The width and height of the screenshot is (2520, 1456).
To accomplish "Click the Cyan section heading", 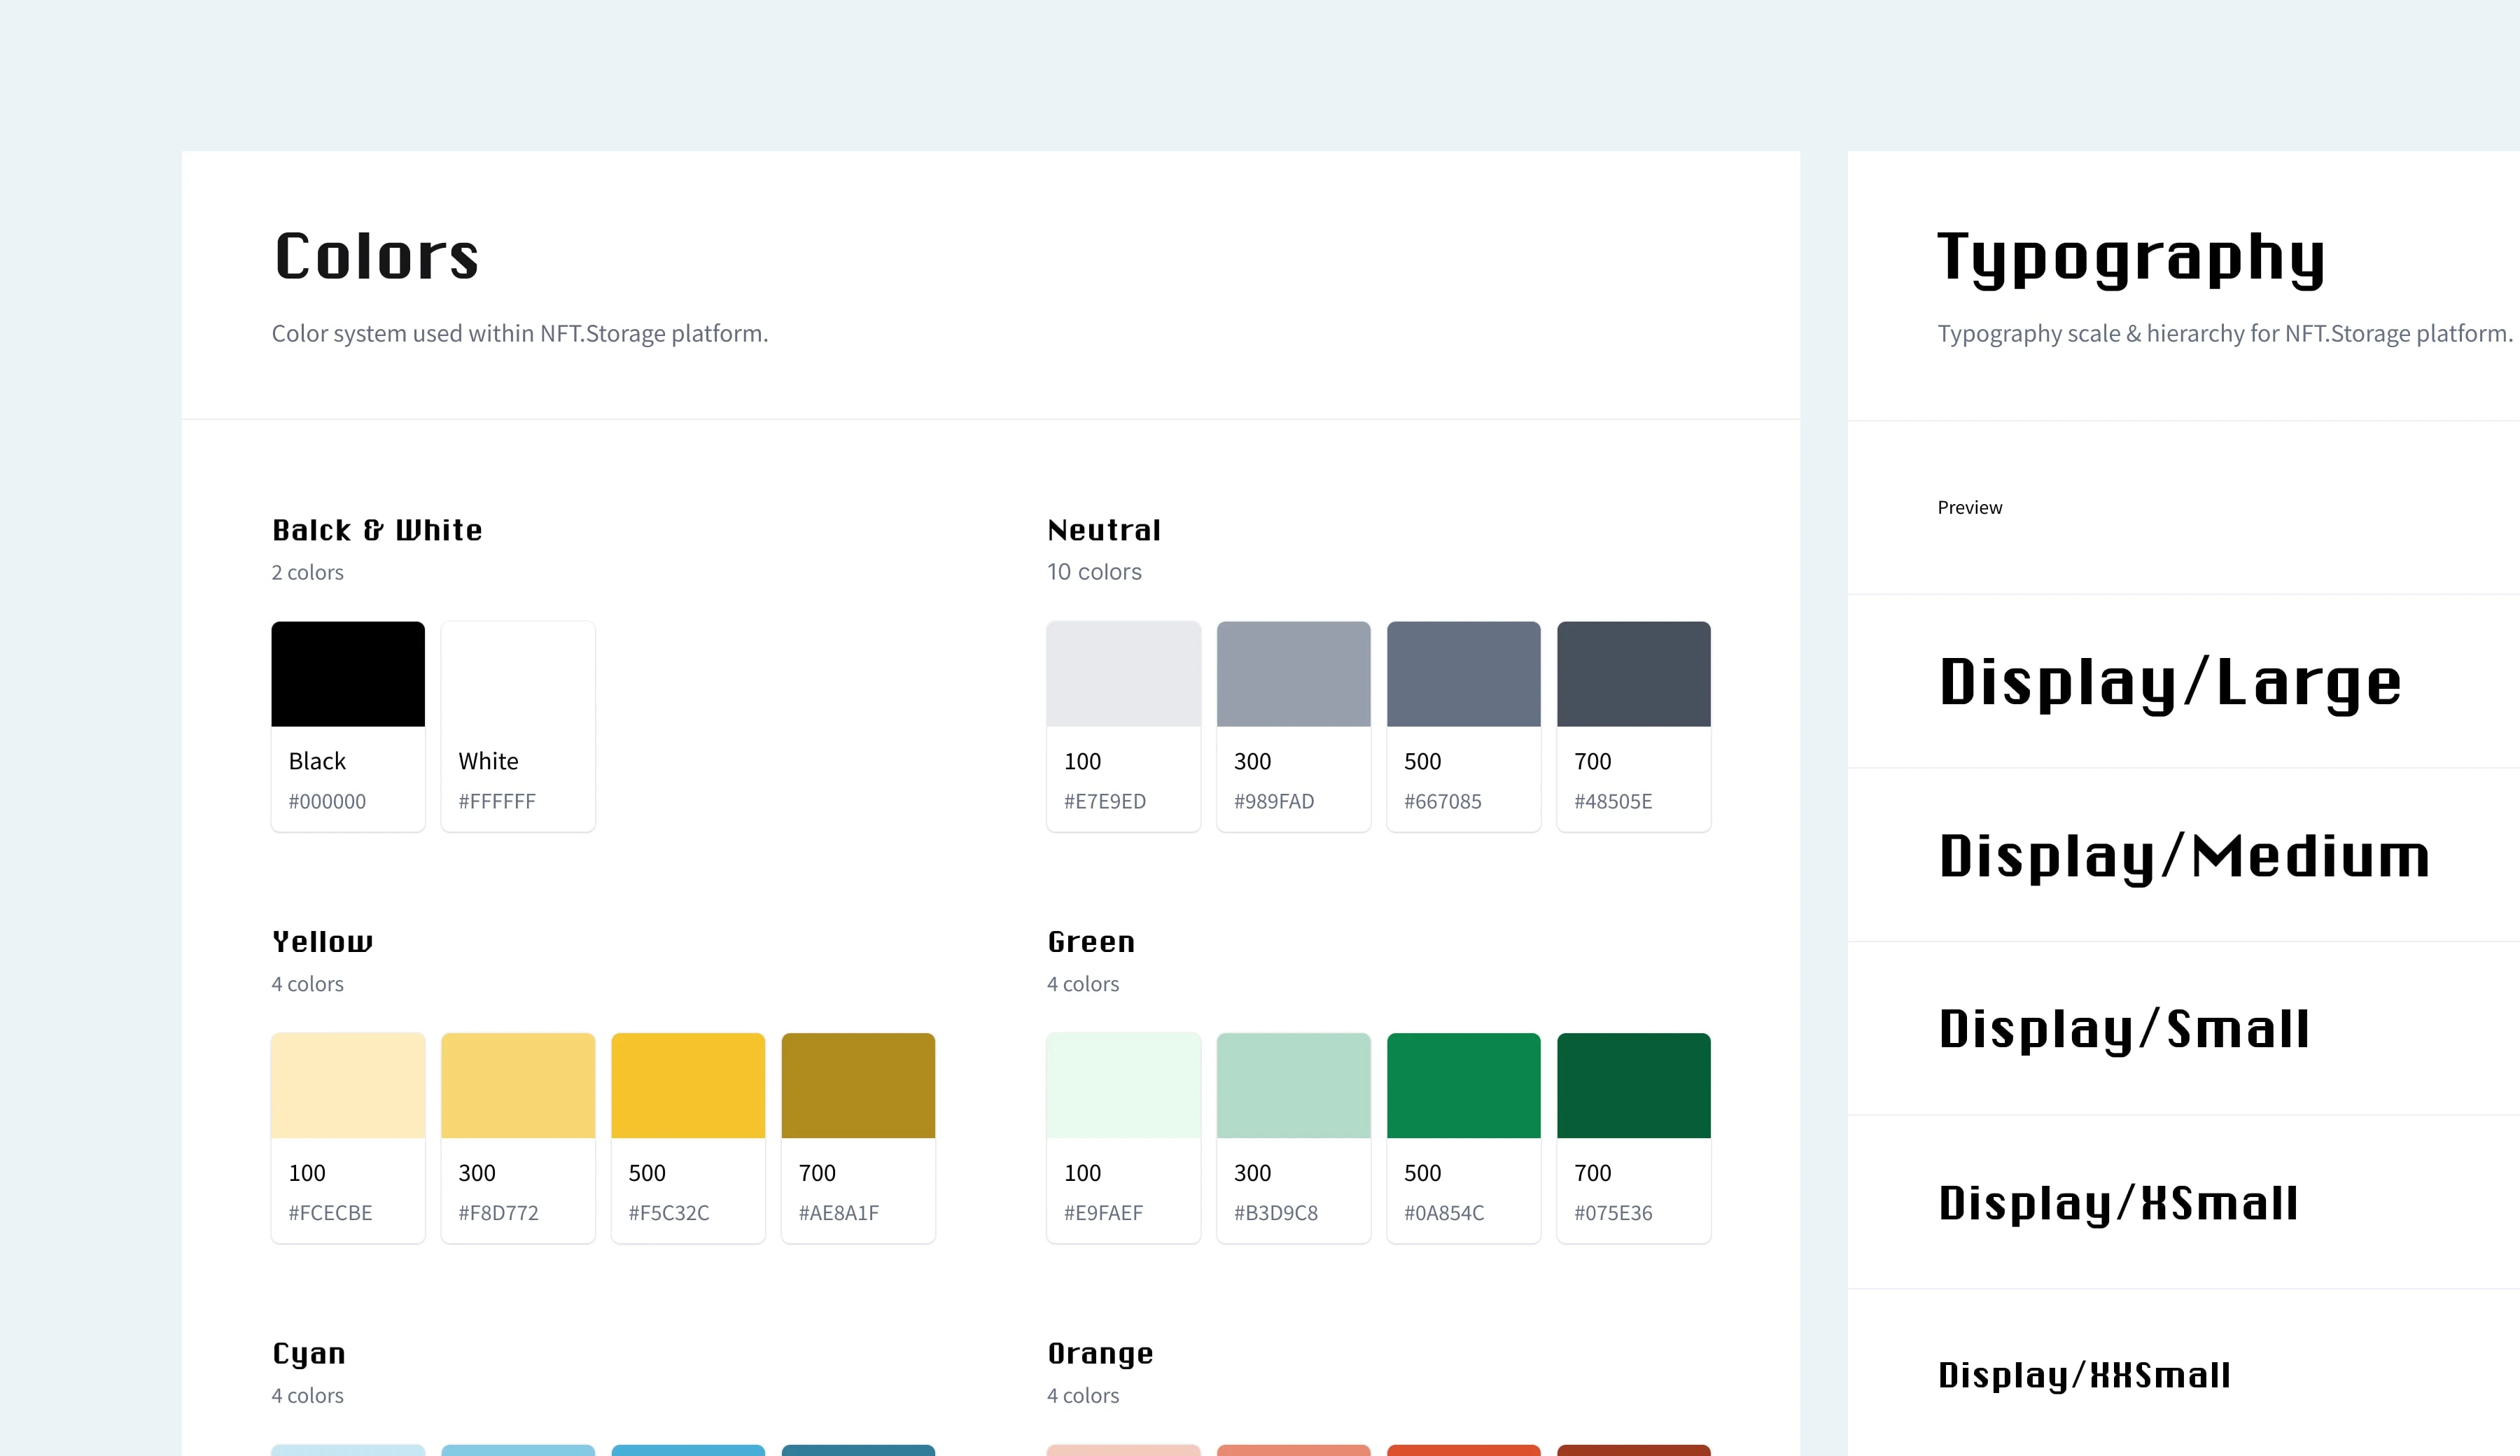I will pyautogui.click(x=309, y=1355).
